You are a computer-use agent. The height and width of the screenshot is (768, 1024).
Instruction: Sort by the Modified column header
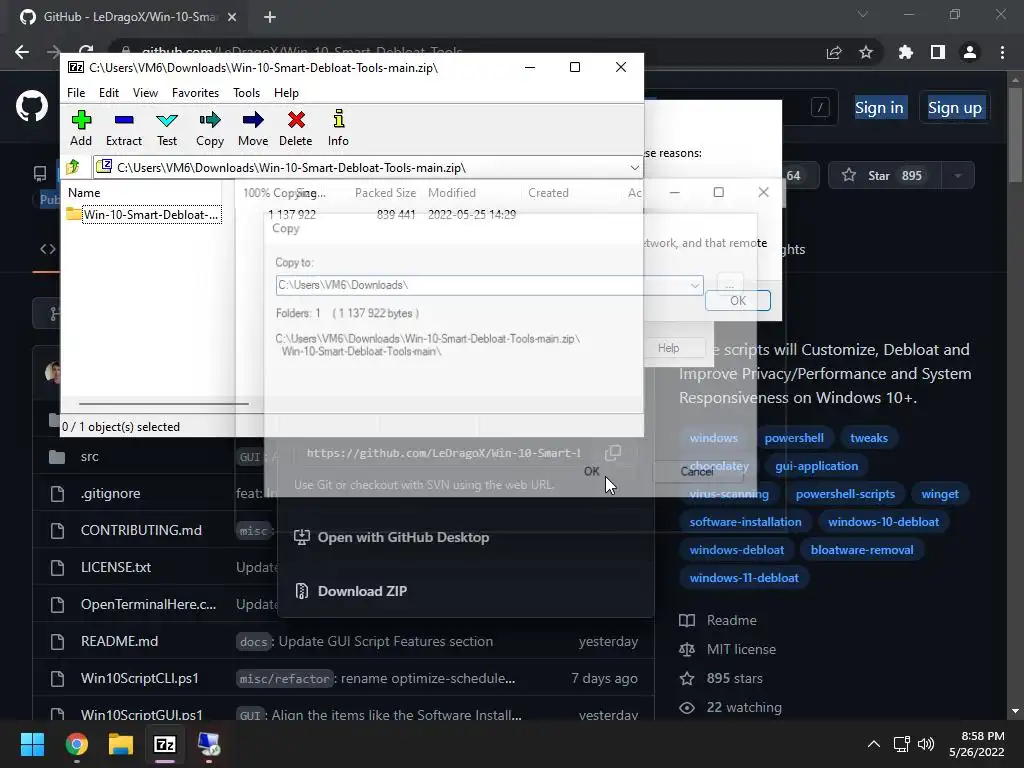click(452, 193)
